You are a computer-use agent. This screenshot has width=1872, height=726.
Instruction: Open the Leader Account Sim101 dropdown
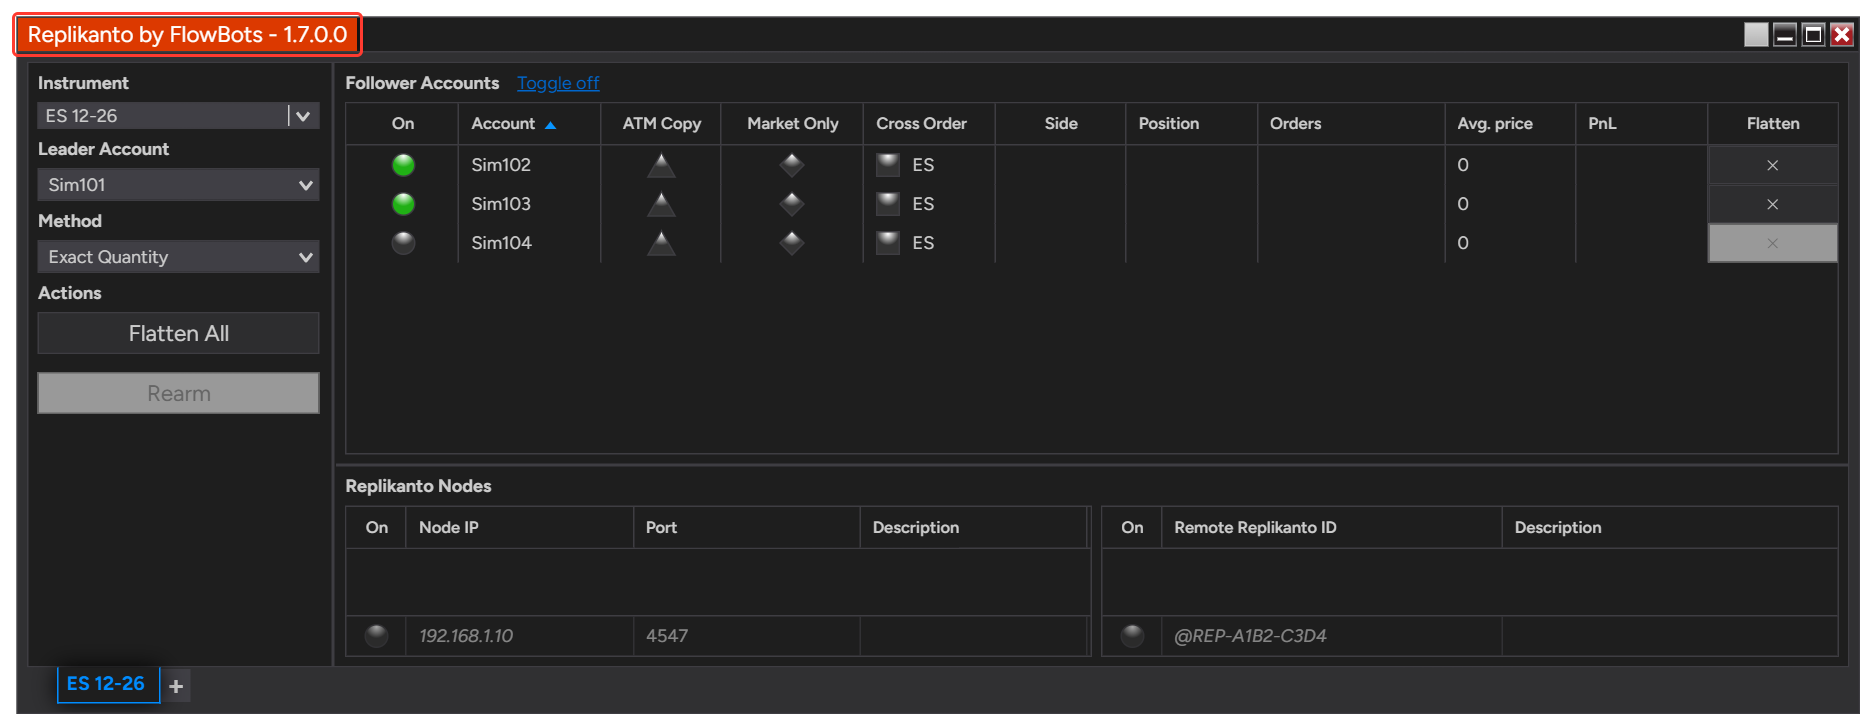(x=178, y=185)
